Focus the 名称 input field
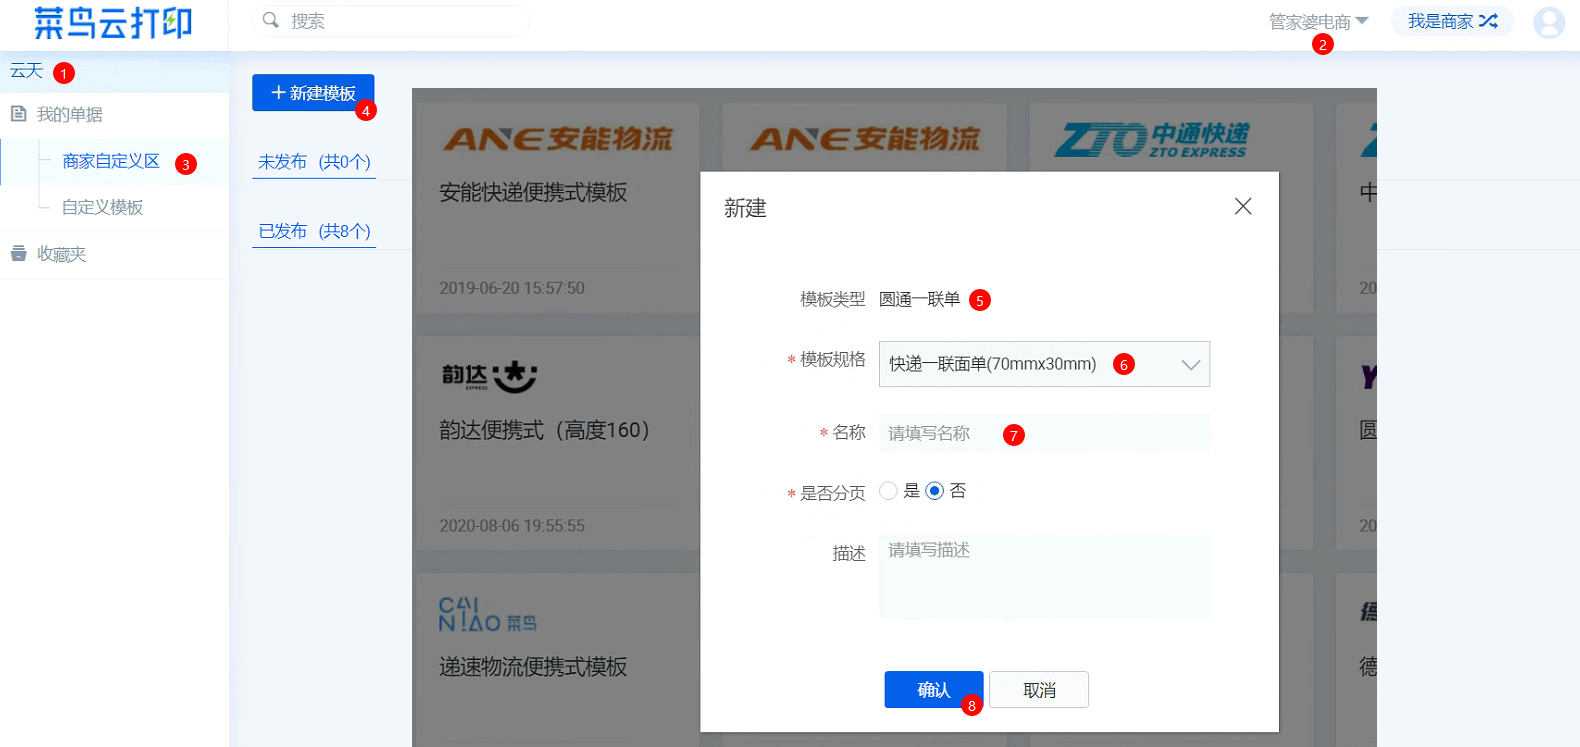The image size is (1580, 747). tap(1044, 433)
